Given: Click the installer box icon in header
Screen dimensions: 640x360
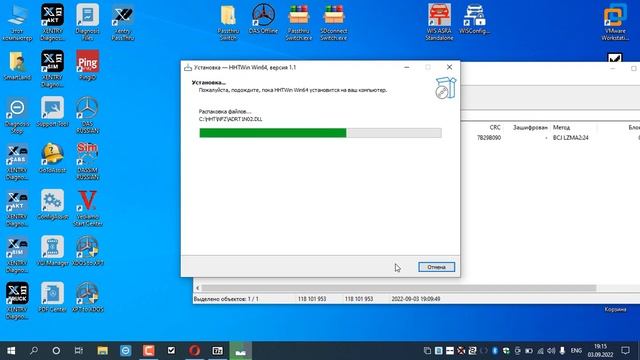Looking at the screenshot, I should (445, 87).
